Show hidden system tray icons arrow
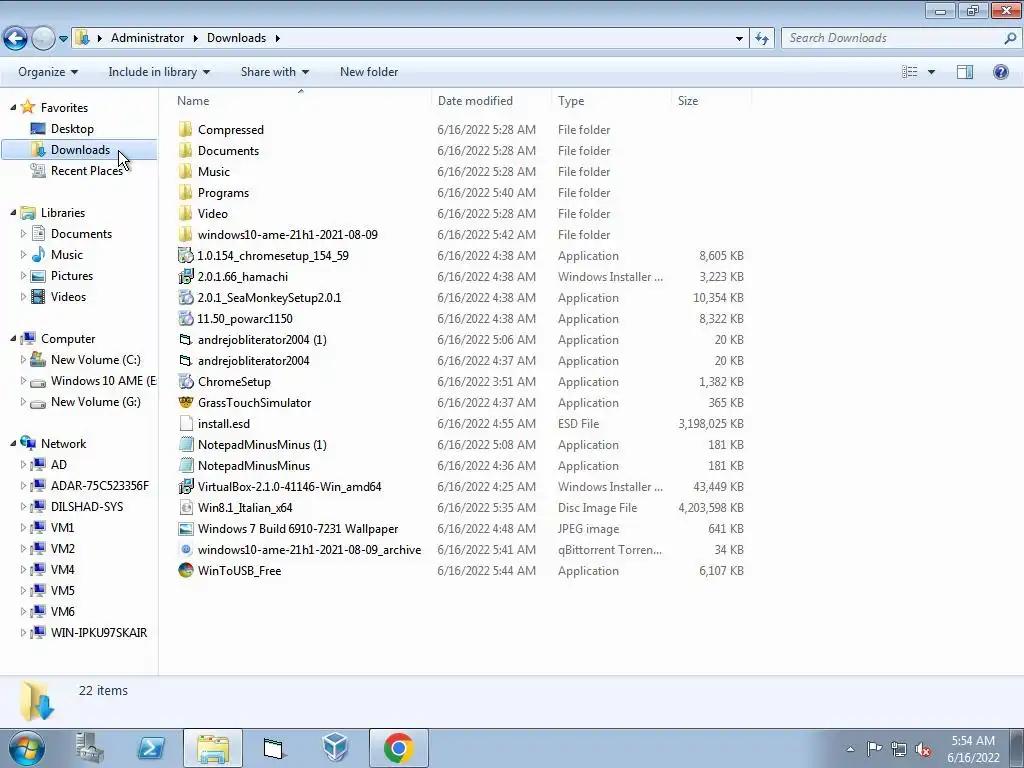Viewport: 1024px width, 768px height. pyautogui.click(x=850, y=749)
